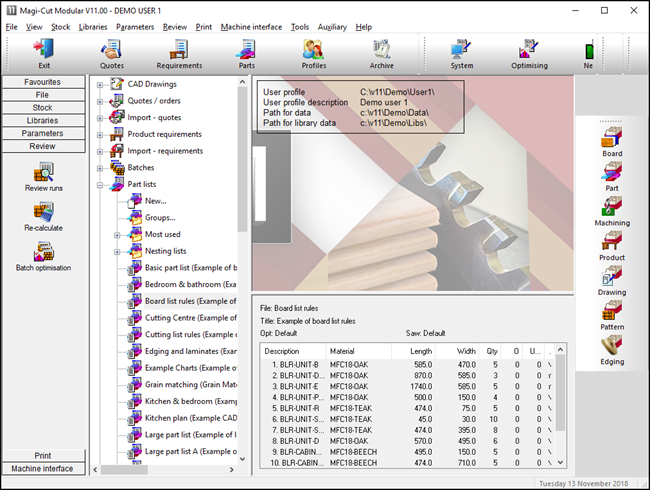Expand the Nesting lists tree node
The width and height of the screenshot is (650, 490).
(117, 251)
